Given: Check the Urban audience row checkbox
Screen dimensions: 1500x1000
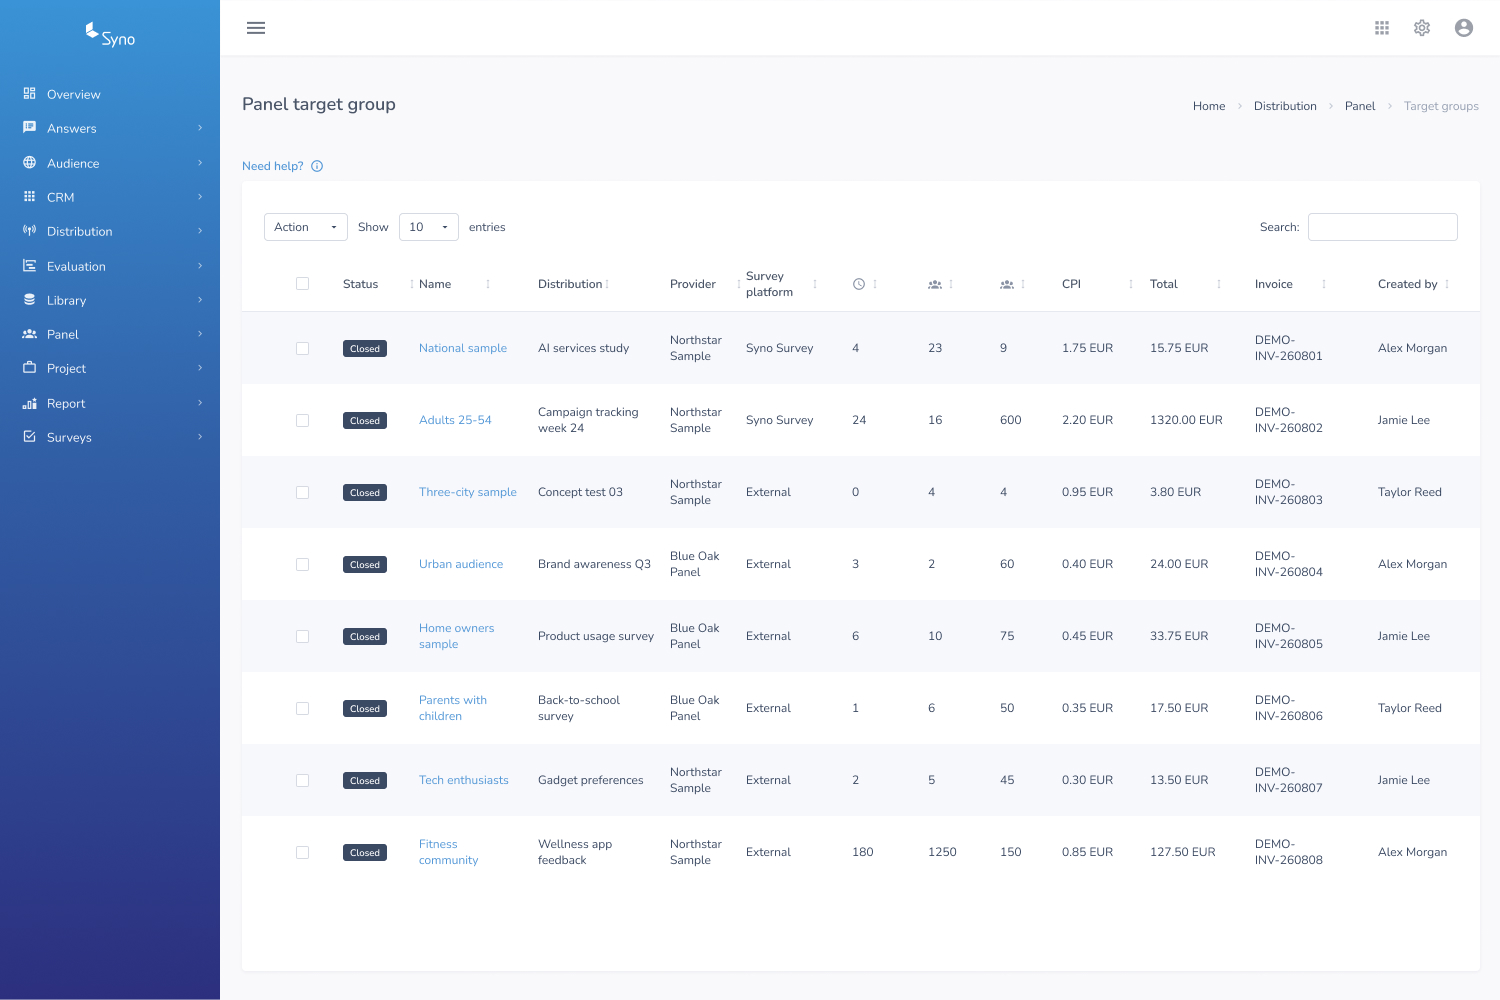Looking at the screenshot, I should point(302,564).
